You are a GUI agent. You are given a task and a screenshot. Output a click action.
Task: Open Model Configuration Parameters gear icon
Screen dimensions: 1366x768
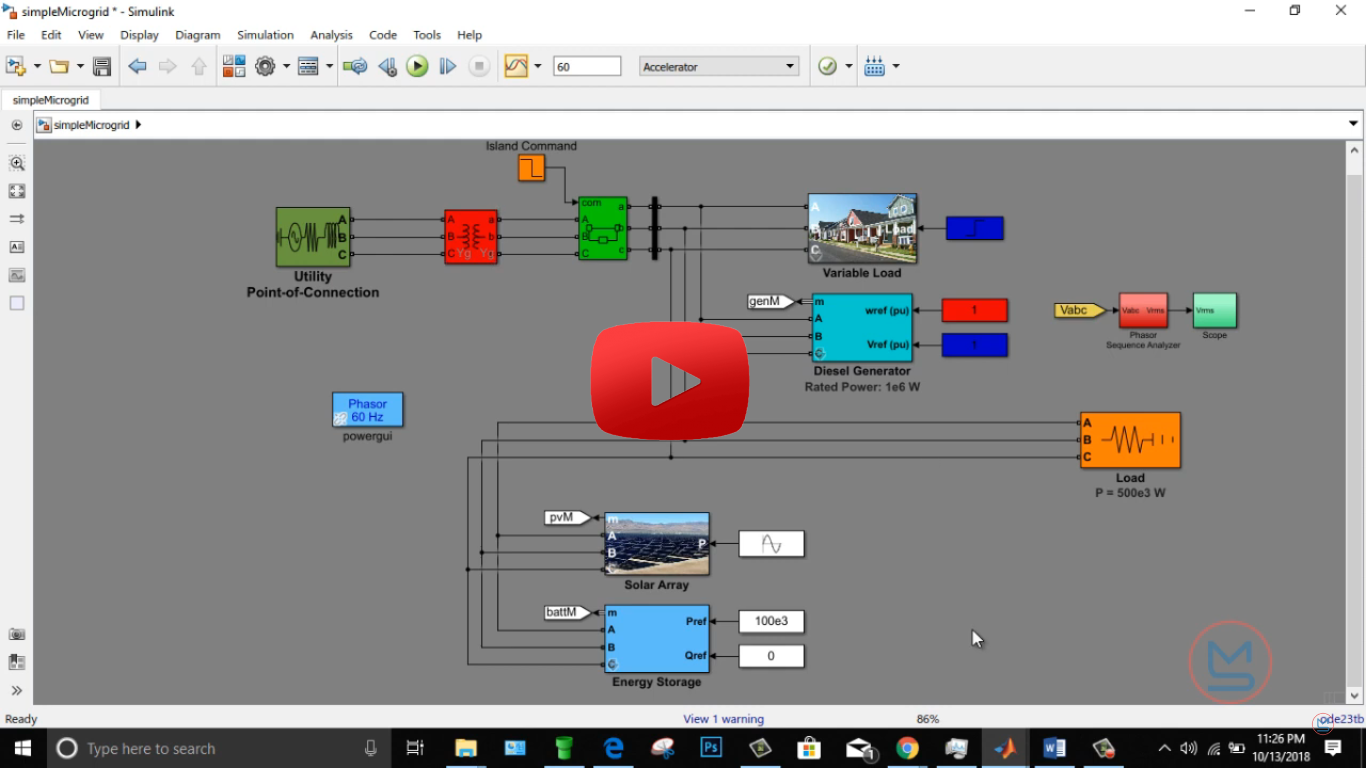265,66
